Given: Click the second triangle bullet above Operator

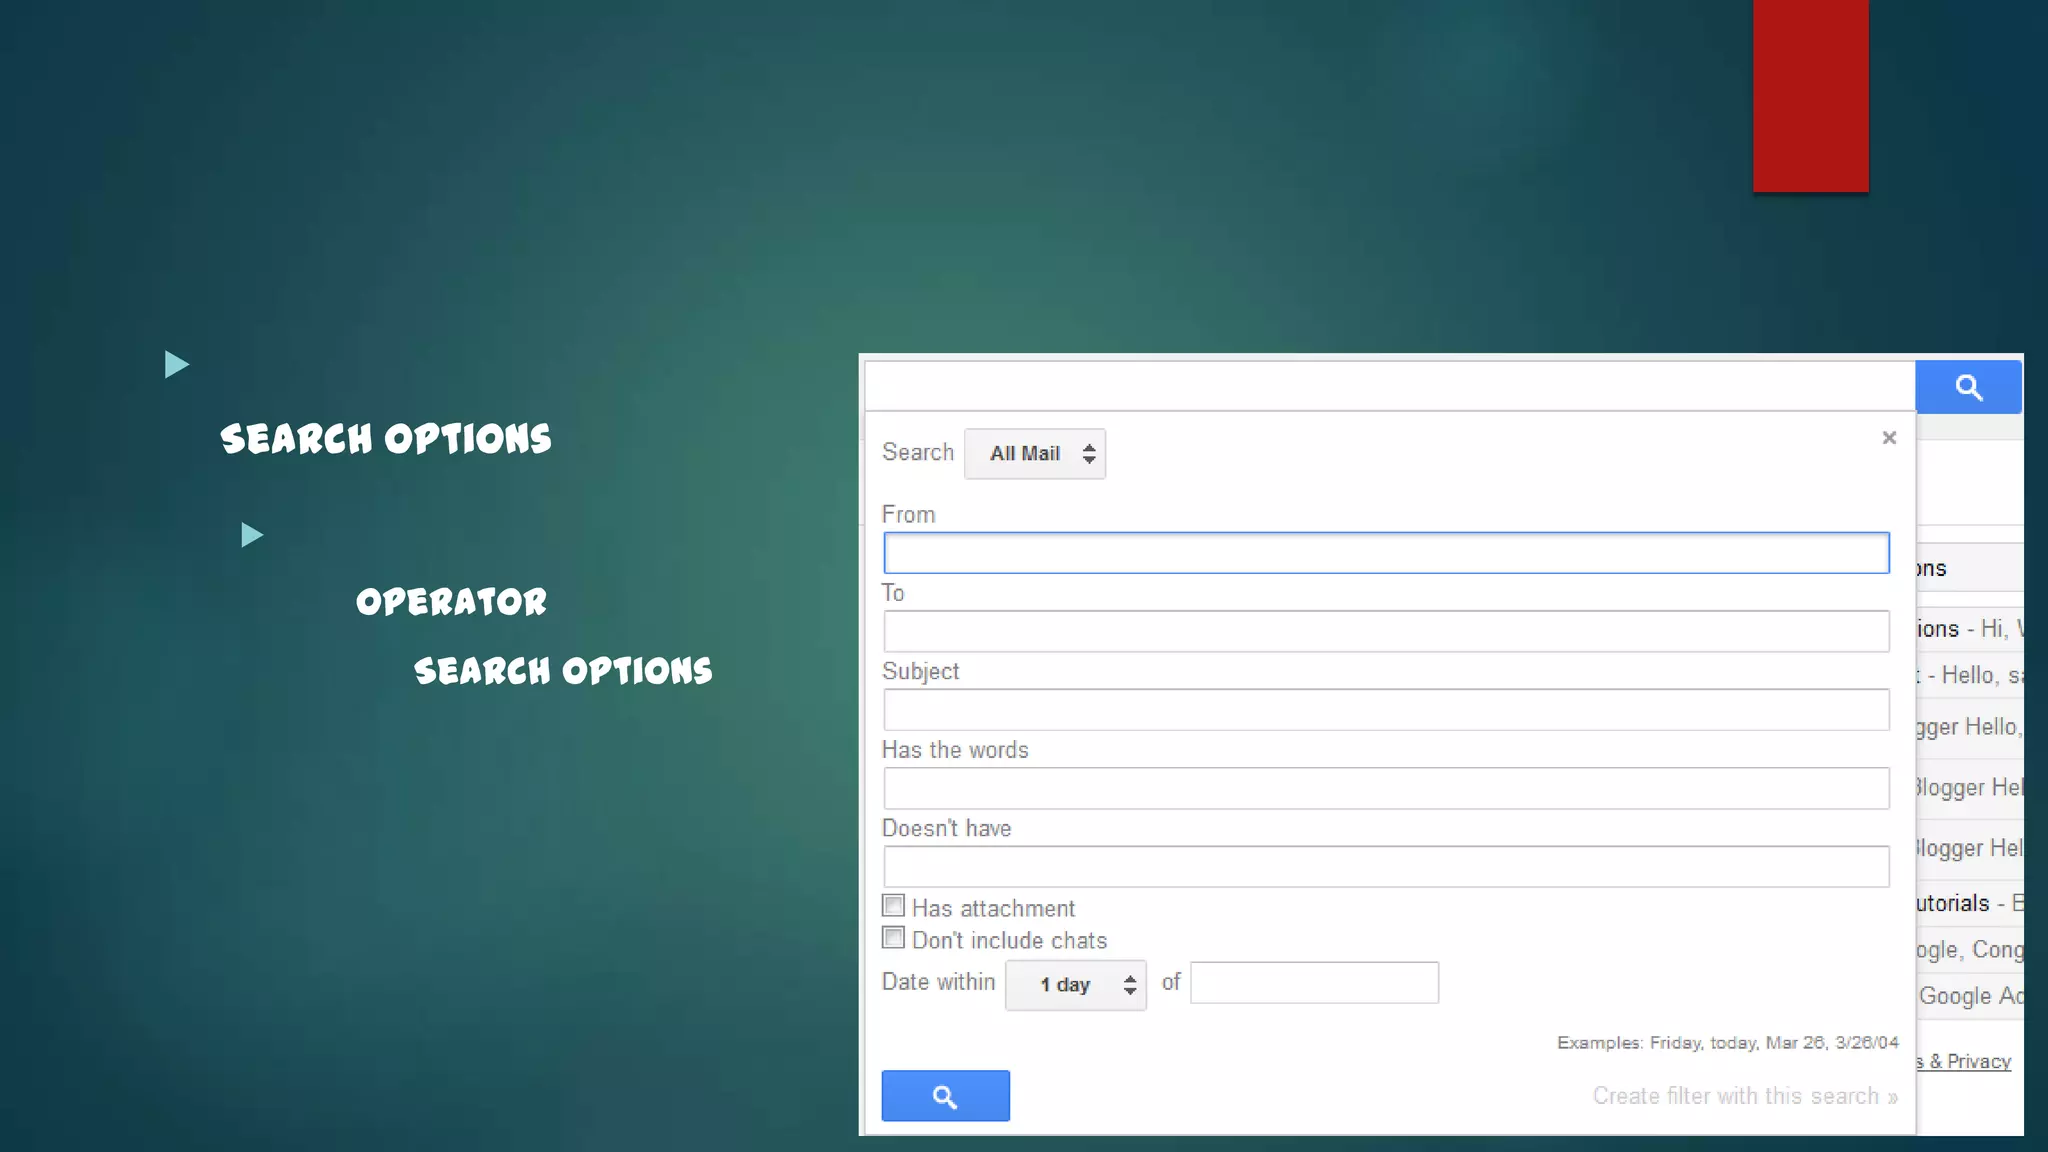Looking at the screenshot, I should [252, 535].
